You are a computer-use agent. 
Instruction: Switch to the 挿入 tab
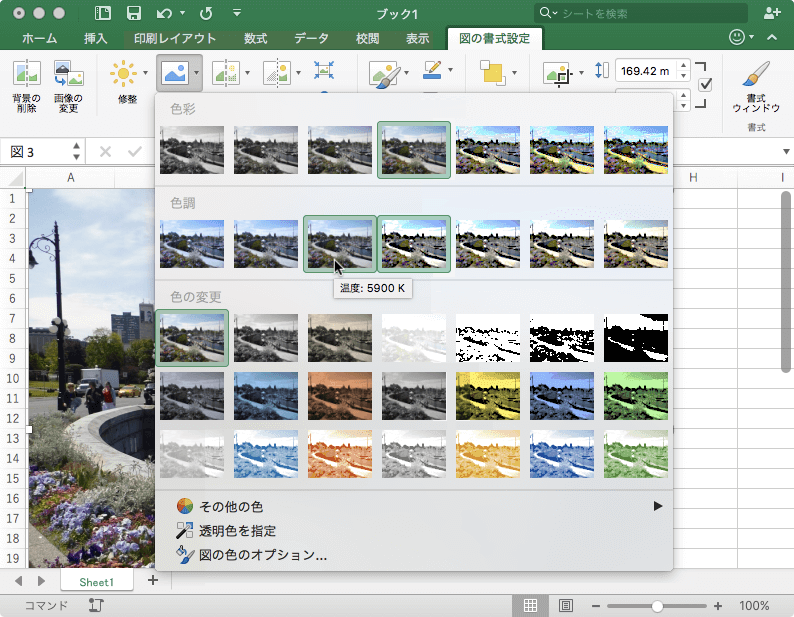click(96, 39)
